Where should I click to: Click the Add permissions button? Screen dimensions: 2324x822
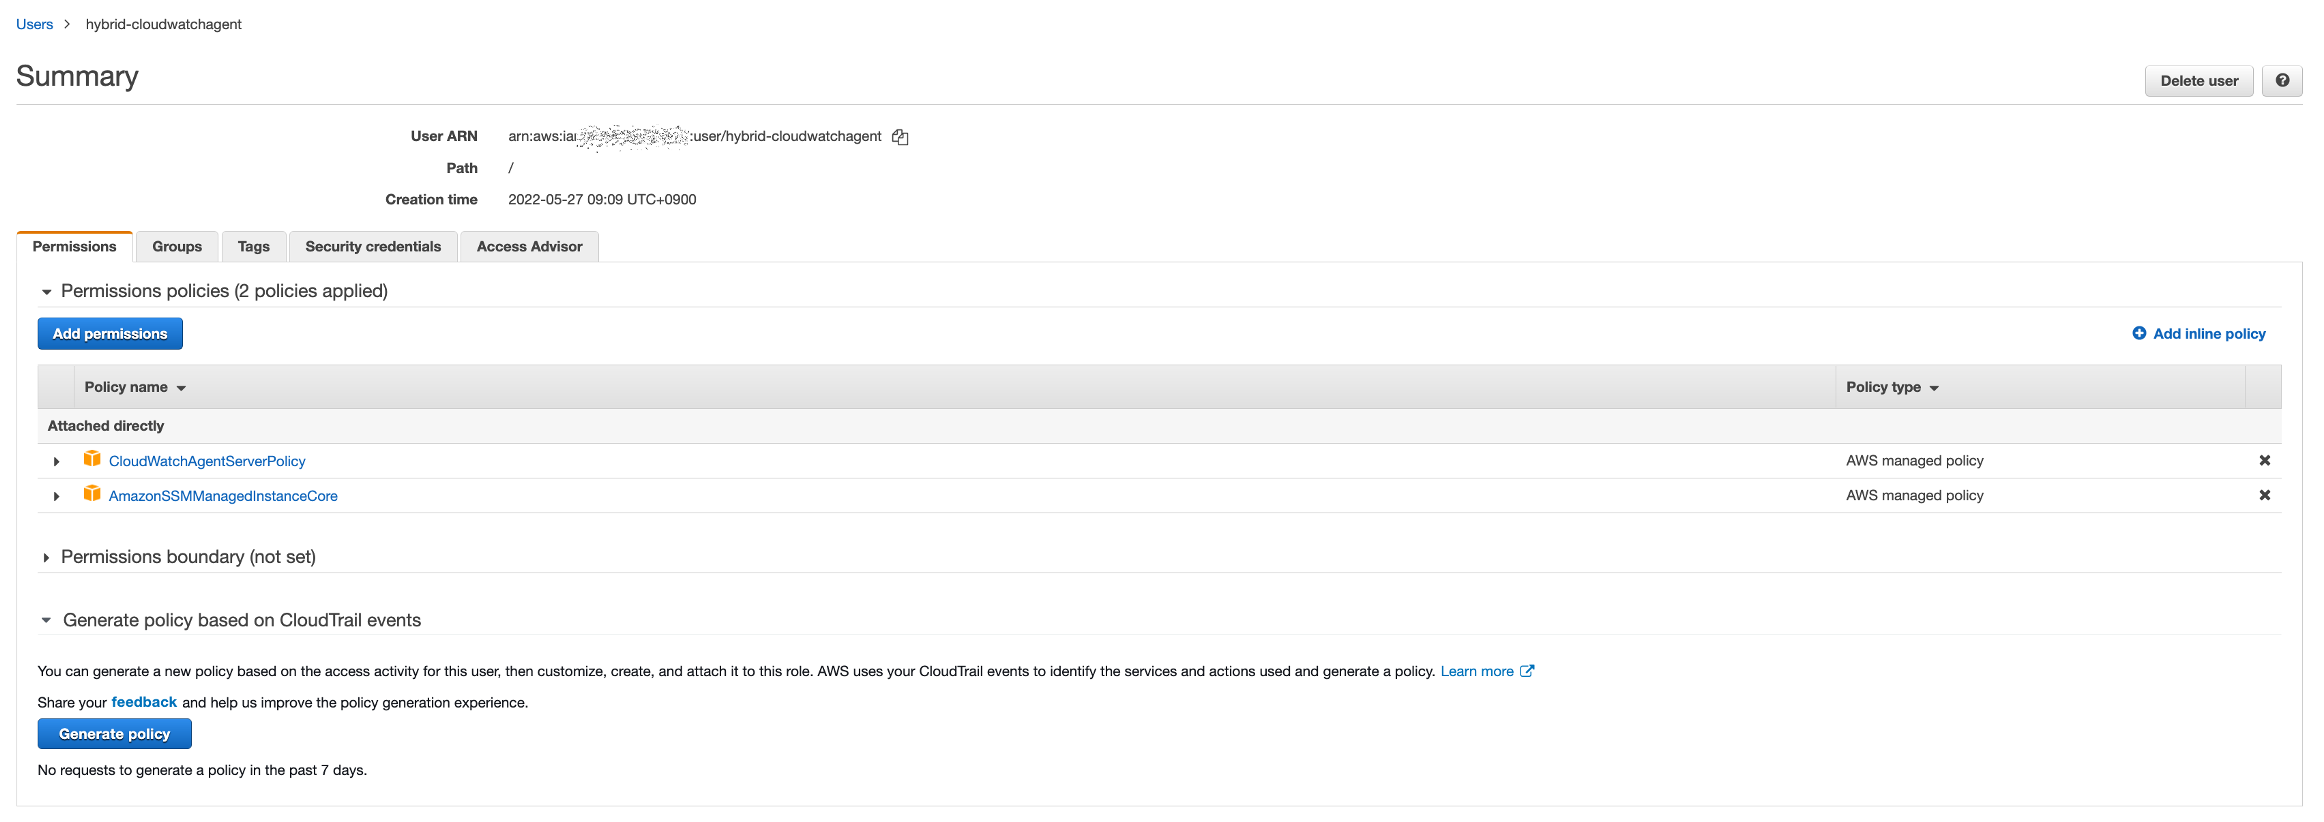pos(110,334)
